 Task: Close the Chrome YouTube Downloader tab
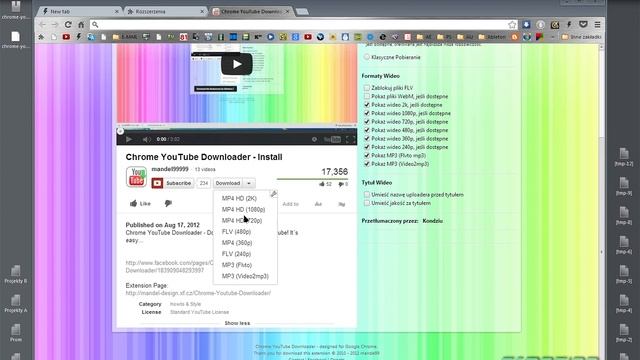[287, 11]
